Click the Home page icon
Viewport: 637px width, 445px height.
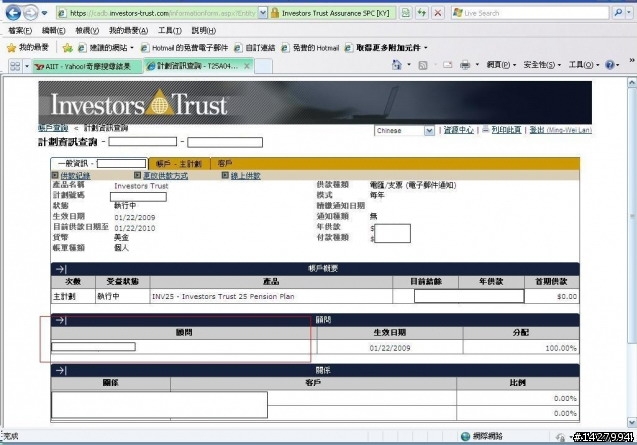click(397, 65)
